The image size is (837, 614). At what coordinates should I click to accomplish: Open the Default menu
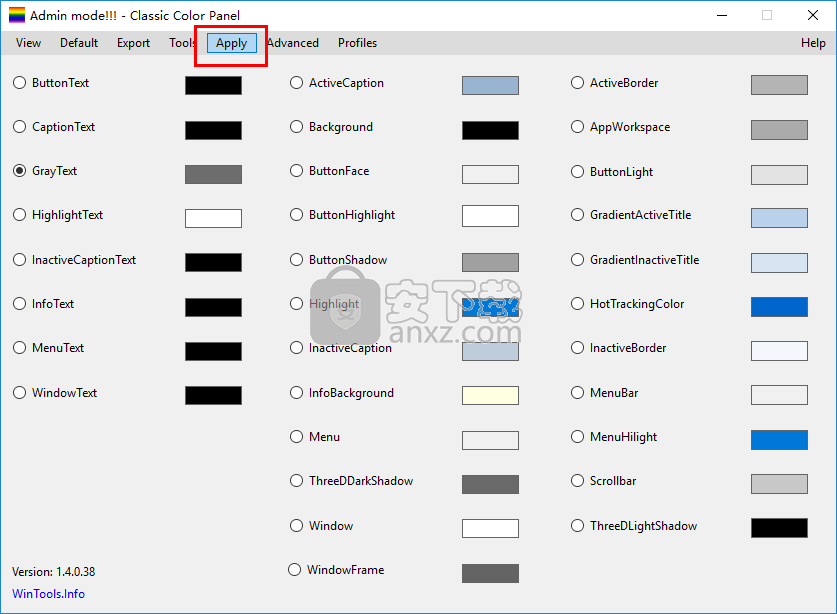pyautogui.click(x=79, y=43)
